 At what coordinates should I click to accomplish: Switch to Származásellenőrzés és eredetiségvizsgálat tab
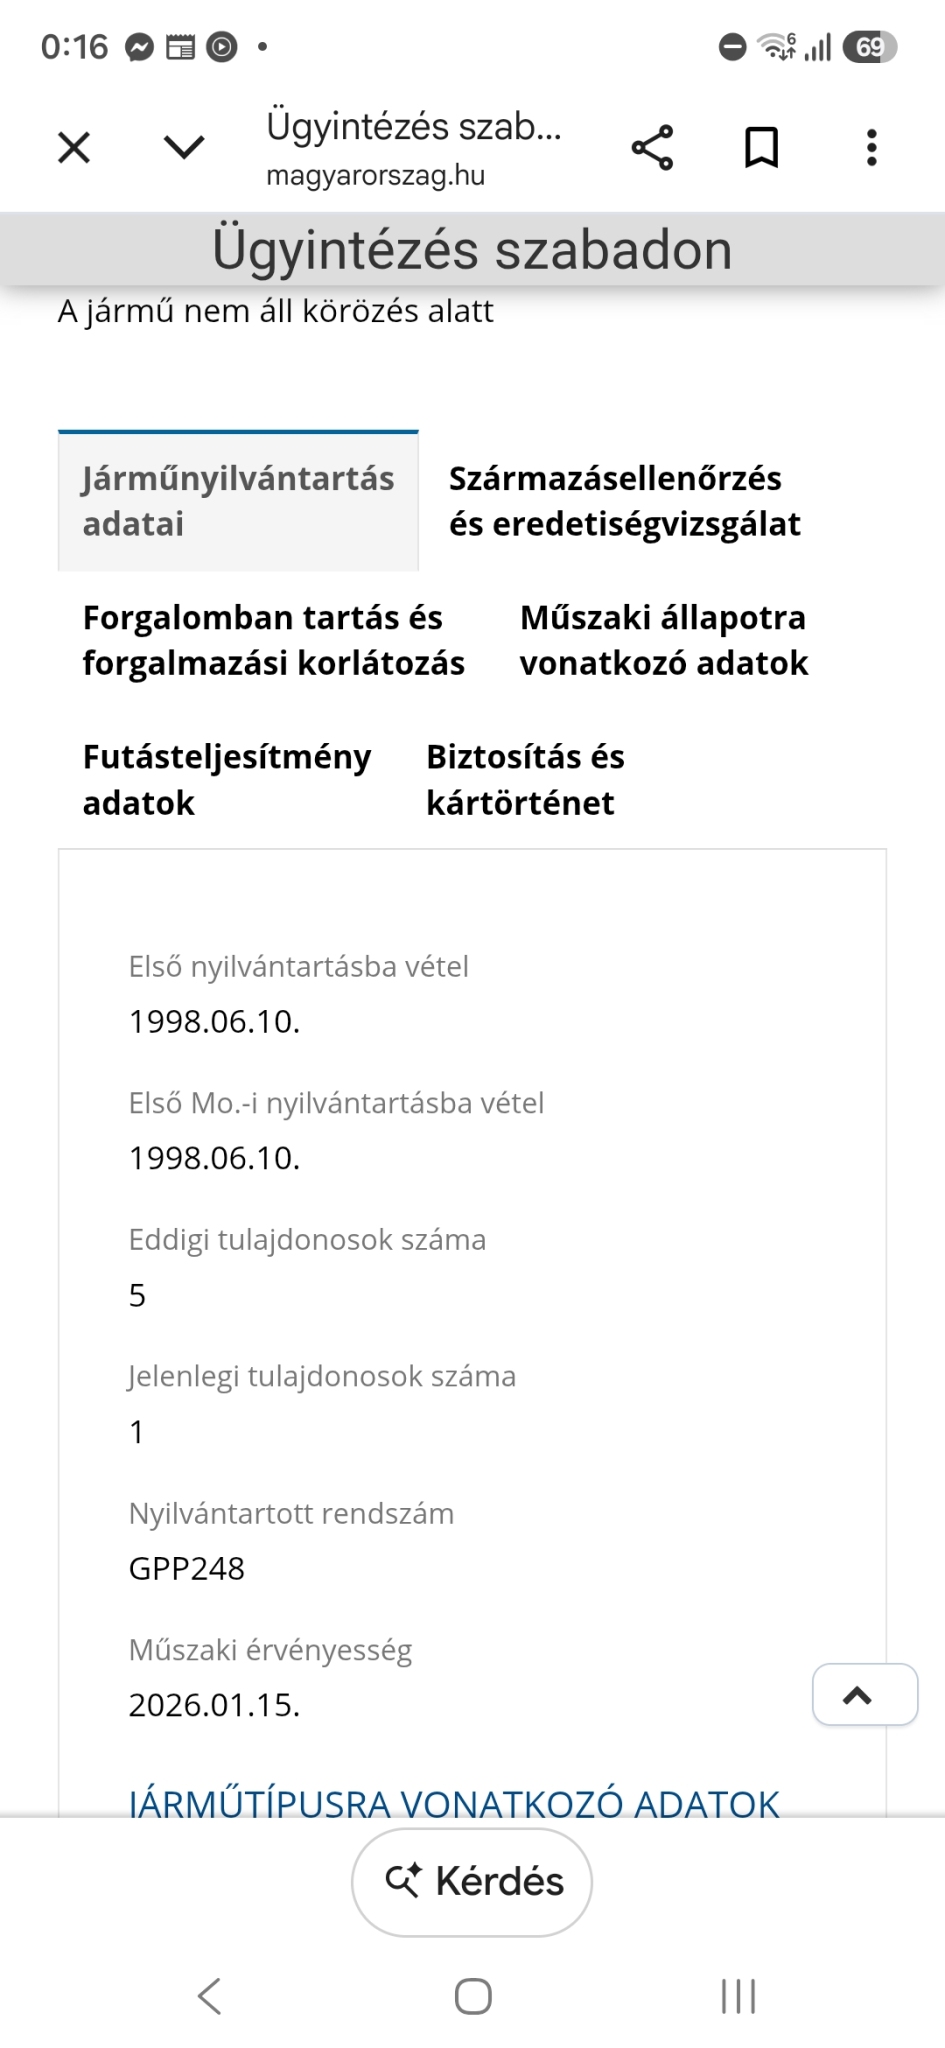[x=625, y=501]
